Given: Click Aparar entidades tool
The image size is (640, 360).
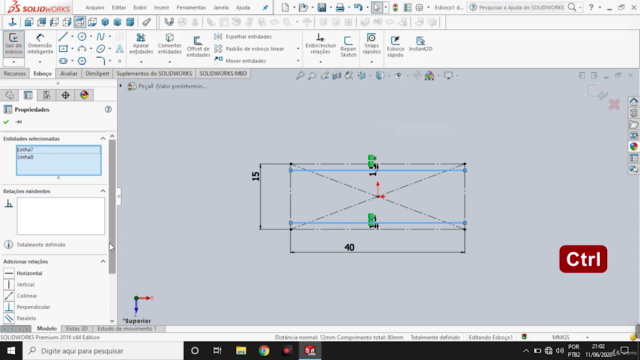Looking at the screenshot, I should coord(141,44).
